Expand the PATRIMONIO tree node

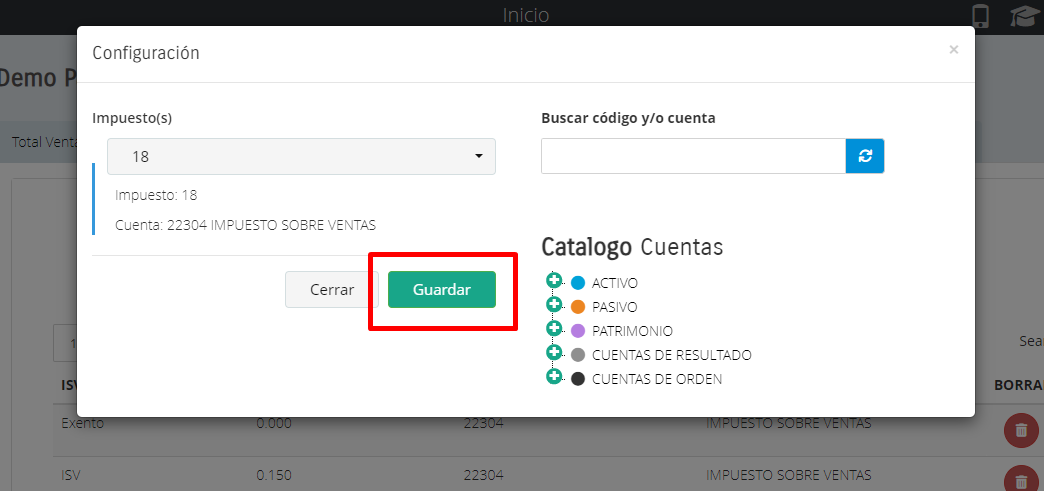pyautogui.click(x=553, y=328)
